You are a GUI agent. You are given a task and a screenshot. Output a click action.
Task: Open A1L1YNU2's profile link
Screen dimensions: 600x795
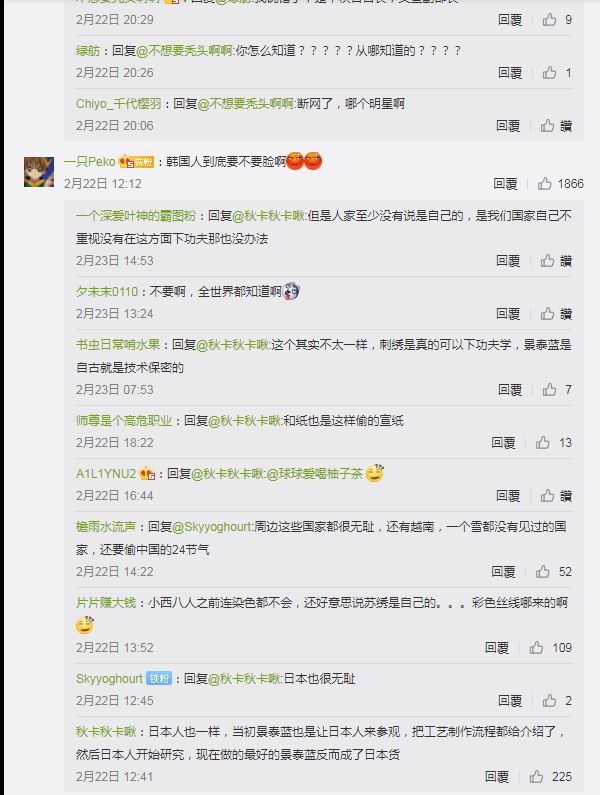tap(106, 474)
